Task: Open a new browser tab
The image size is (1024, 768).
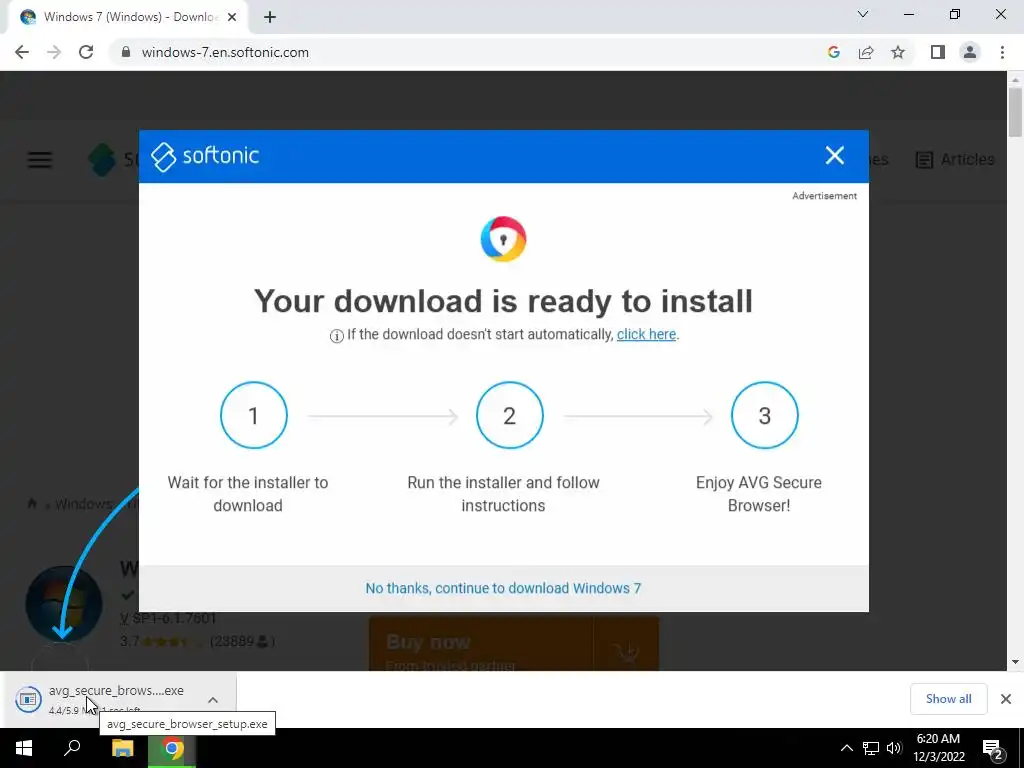Action: [270, 17]
